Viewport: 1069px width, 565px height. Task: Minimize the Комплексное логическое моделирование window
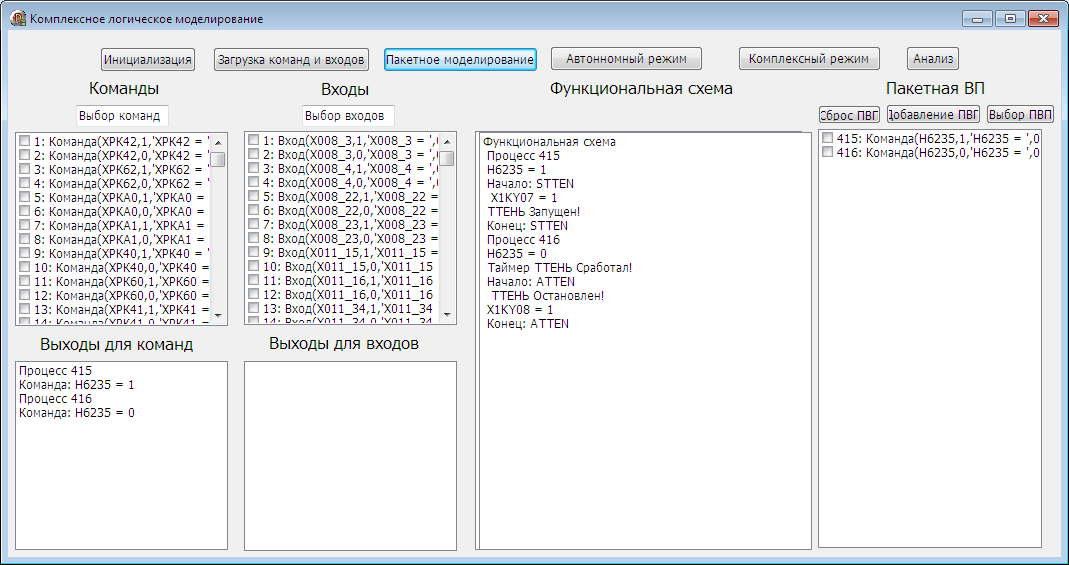[x=976, y=19]
